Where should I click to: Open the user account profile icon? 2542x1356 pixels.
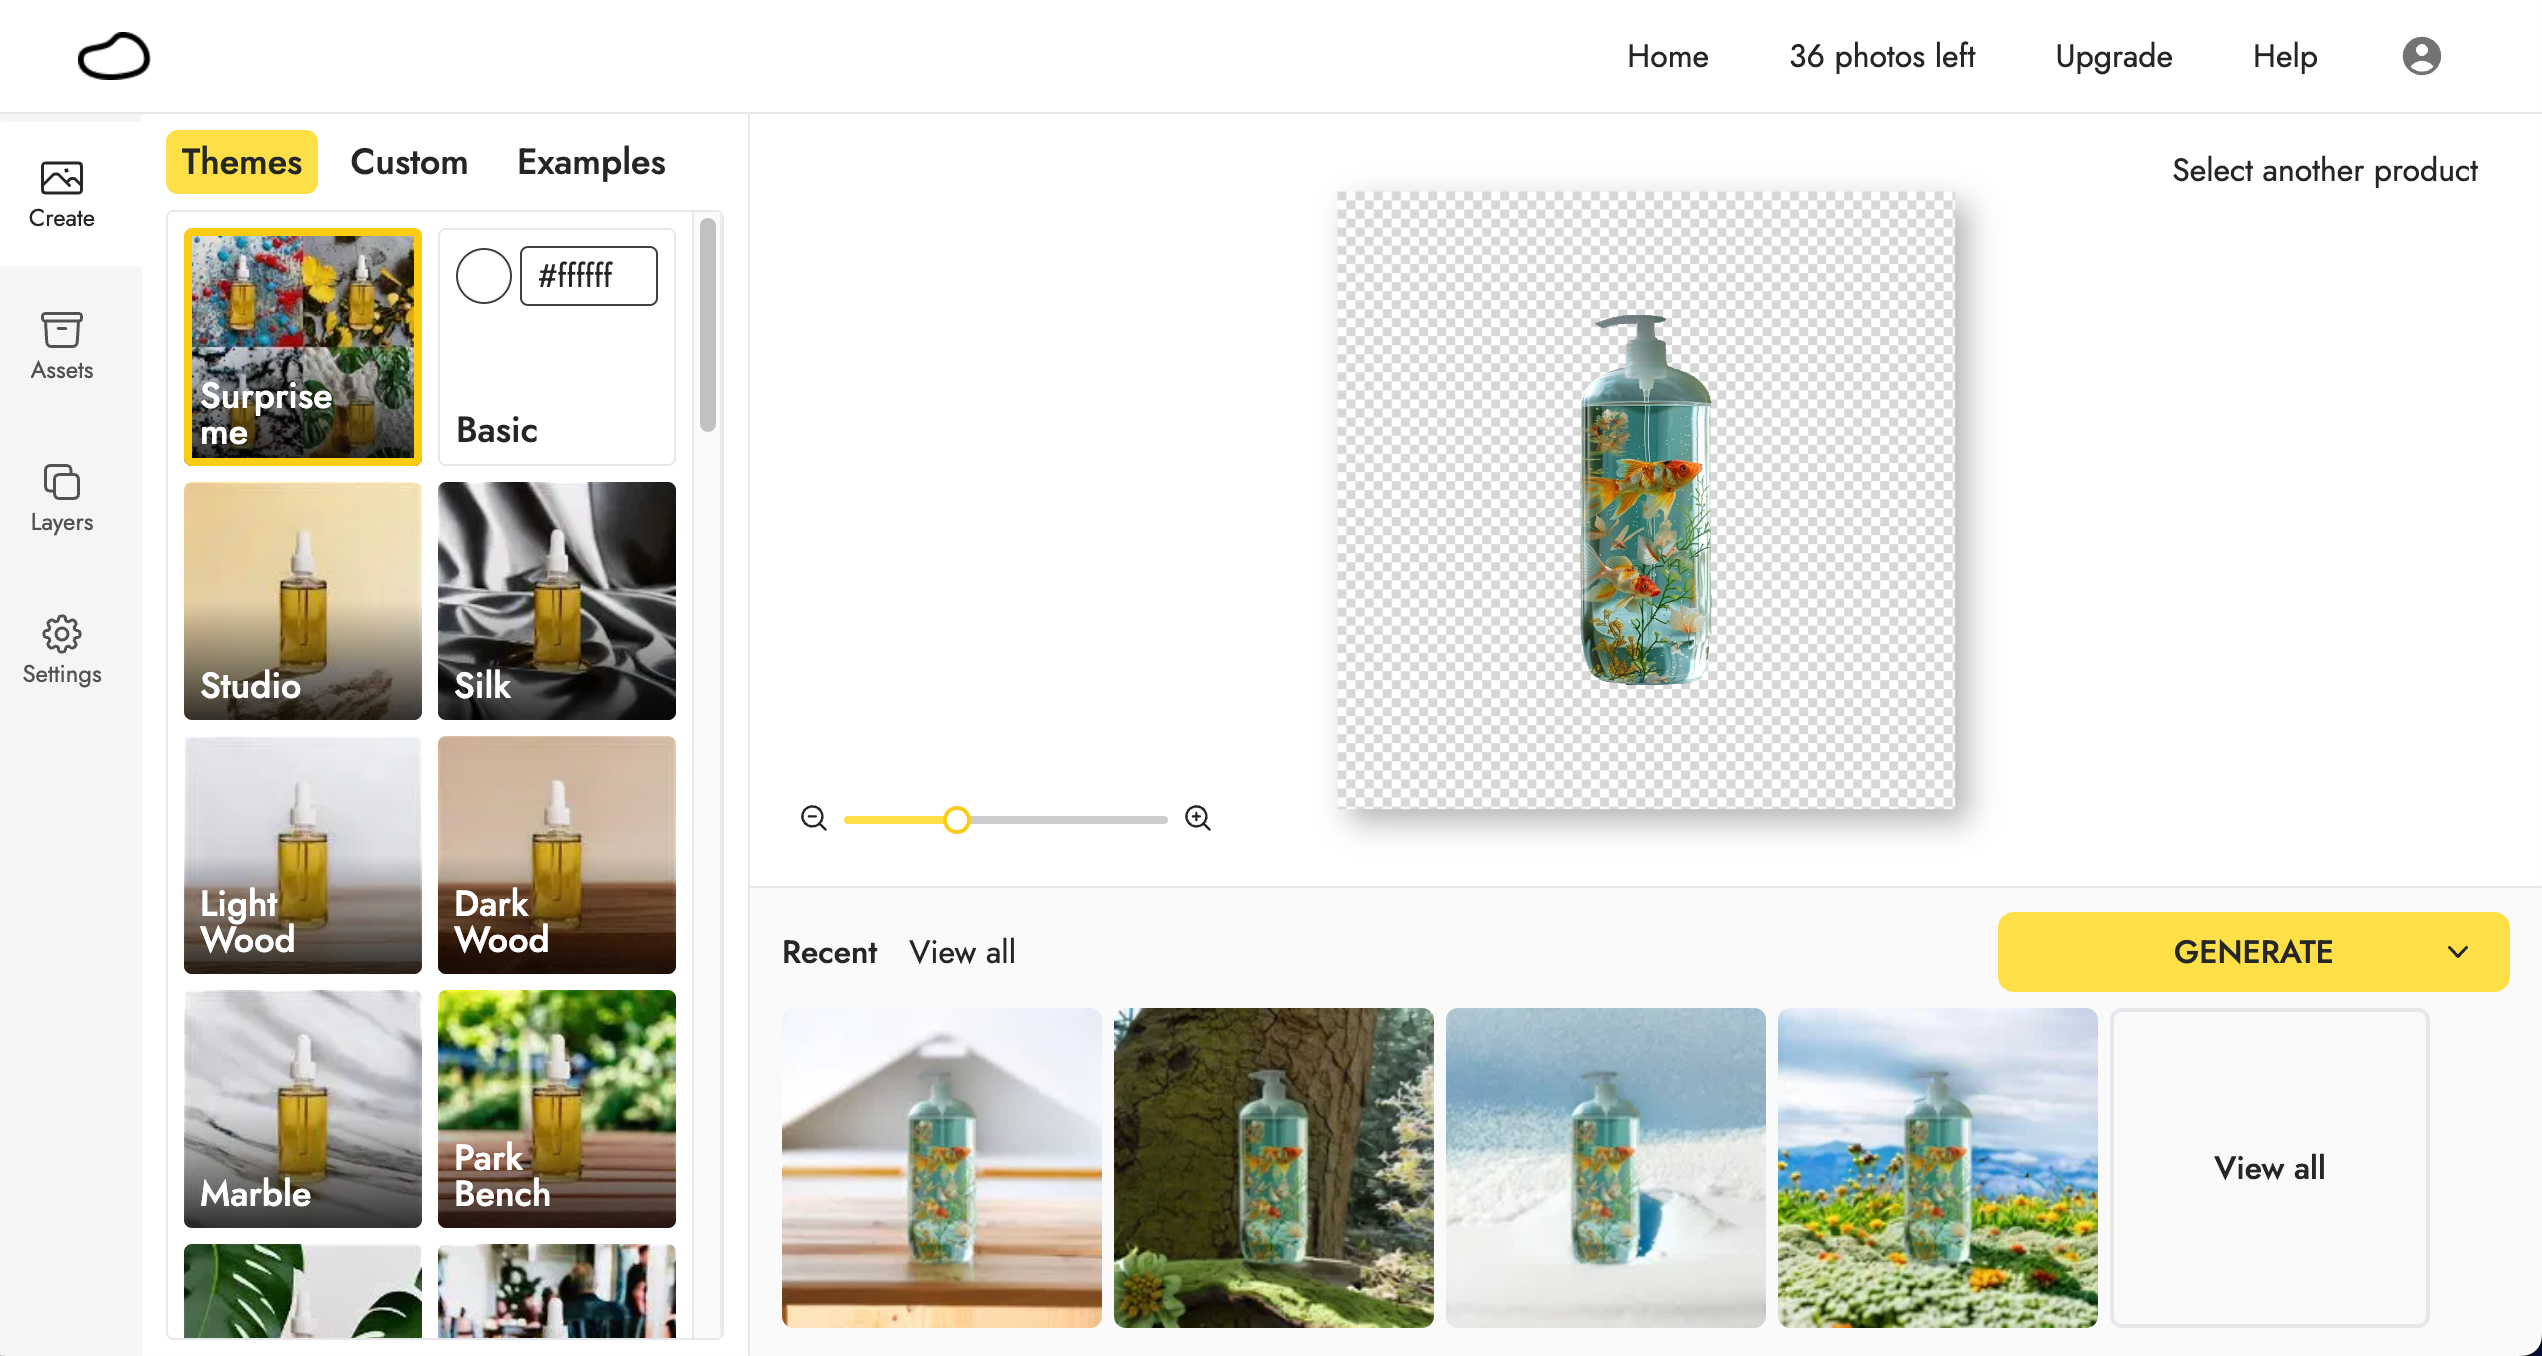click(2421, 56)
